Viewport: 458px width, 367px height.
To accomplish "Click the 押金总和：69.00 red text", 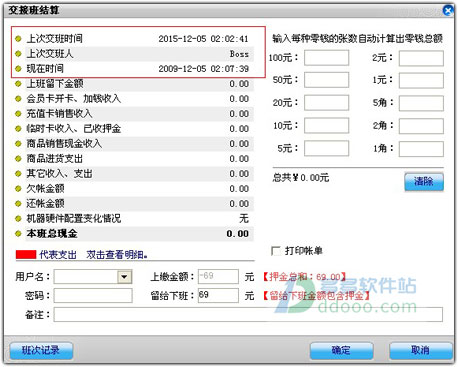I will 304,277.
